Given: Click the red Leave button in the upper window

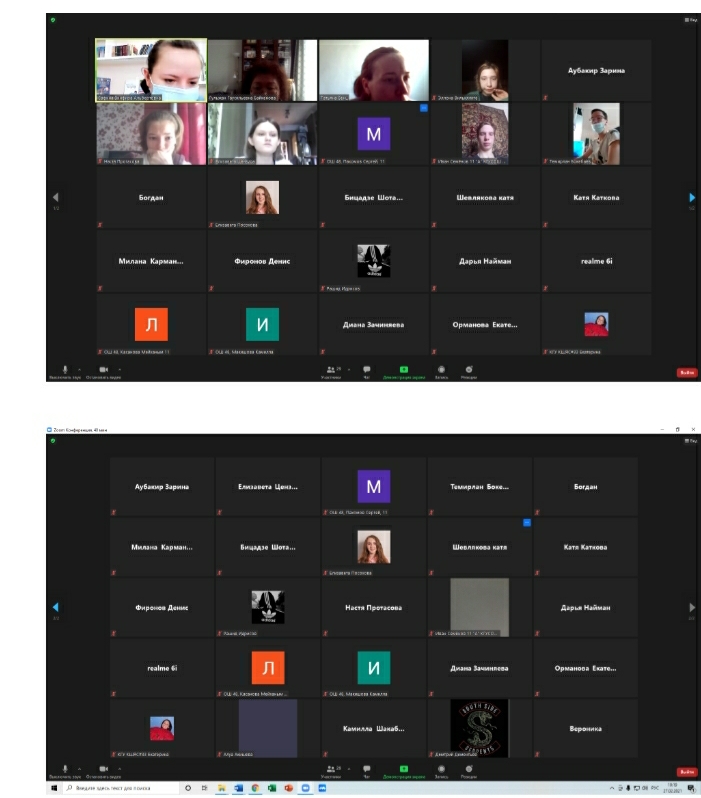Looking at the screenshot, I should [x=686, y=372].
